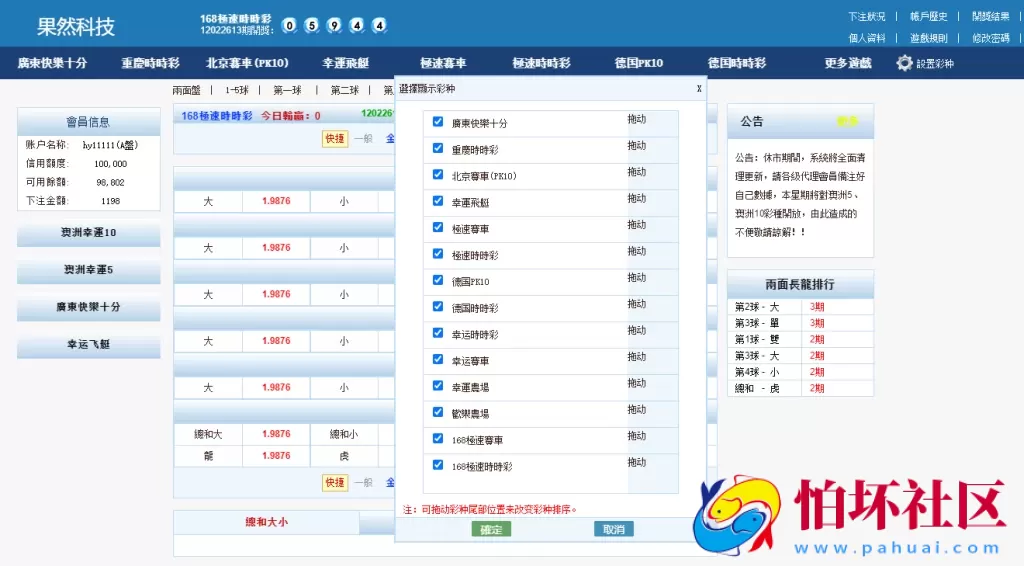This screenshot has width=1024, height=566.
Task: Open the 修改密碼 link
Action: [x=991, y=39]
